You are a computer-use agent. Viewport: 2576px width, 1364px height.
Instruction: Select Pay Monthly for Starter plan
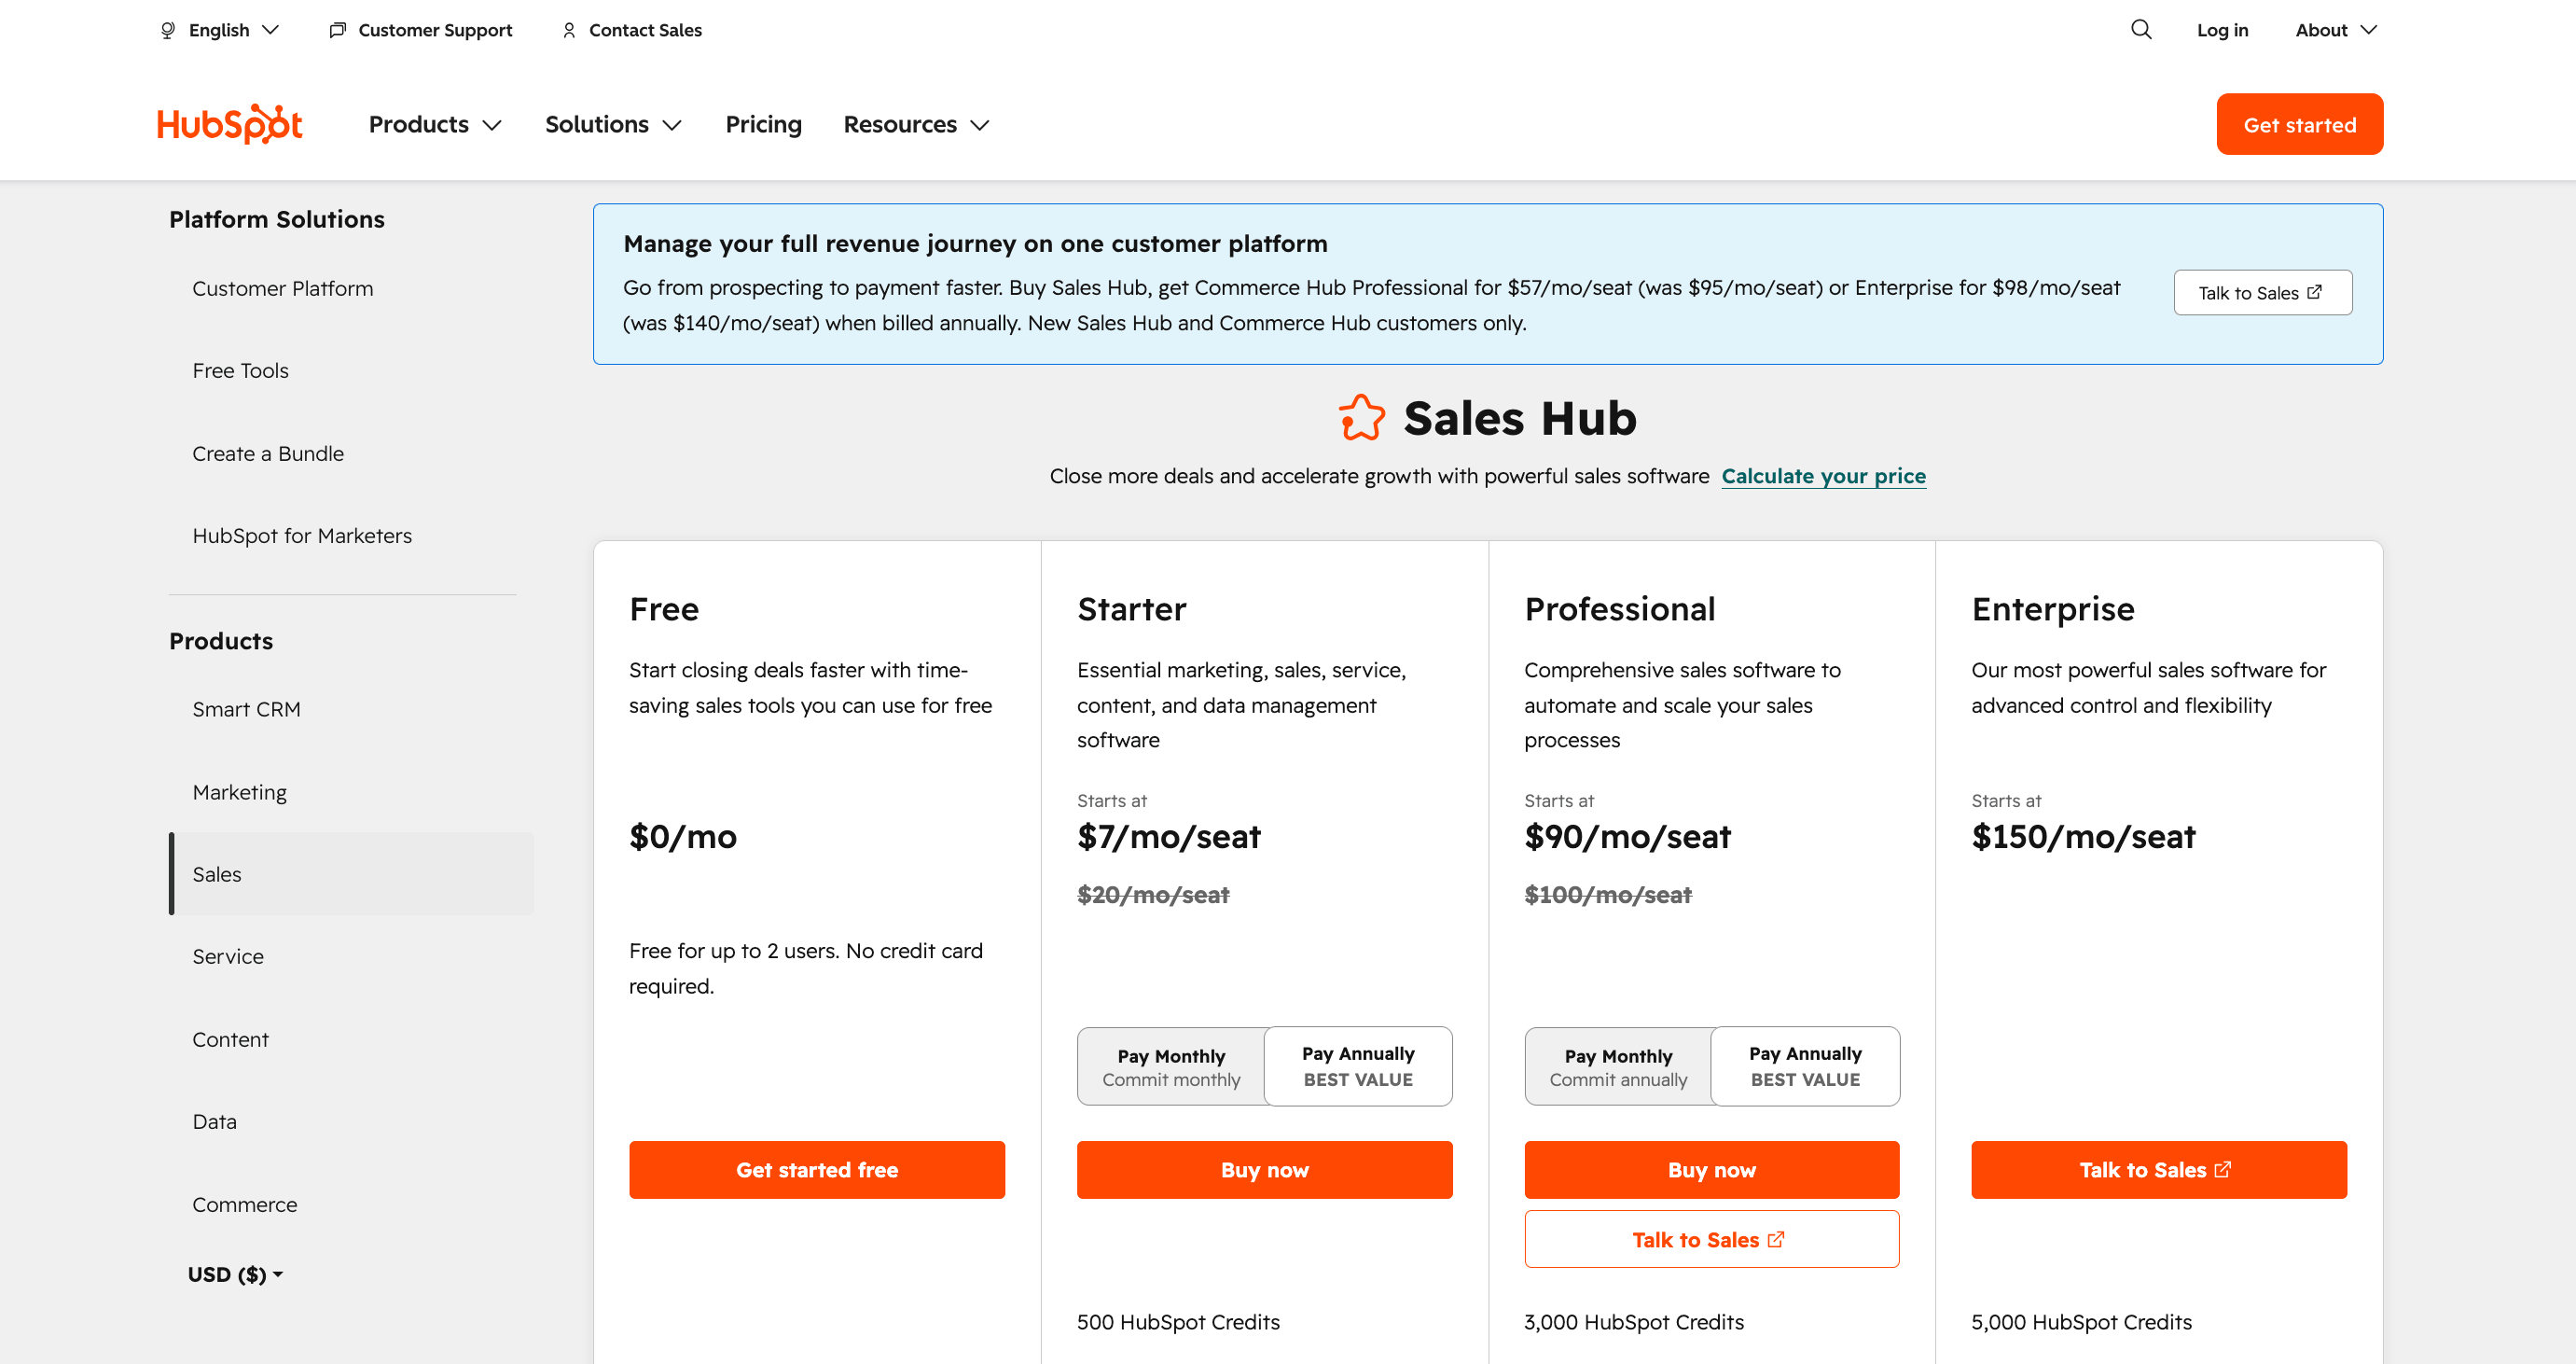1171,1067
